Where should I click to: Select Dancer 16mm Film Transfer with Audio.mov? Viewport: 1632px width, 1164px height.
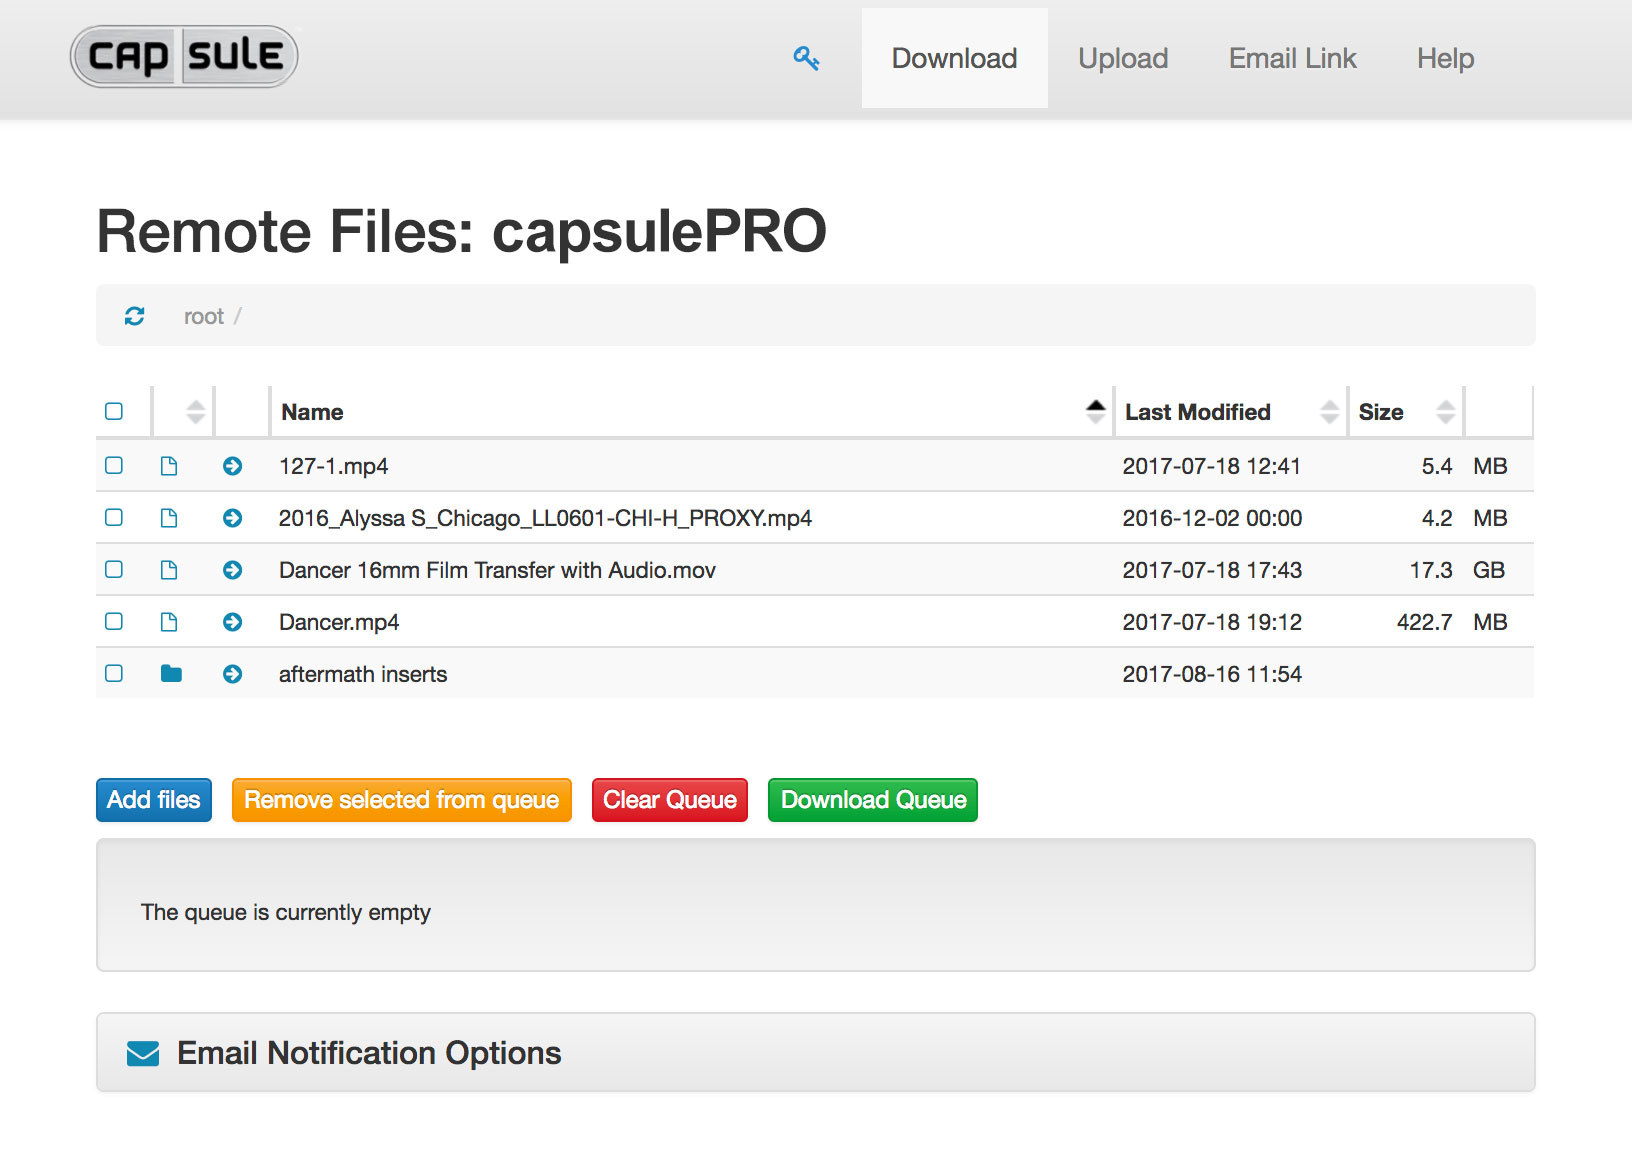point(497,570)
